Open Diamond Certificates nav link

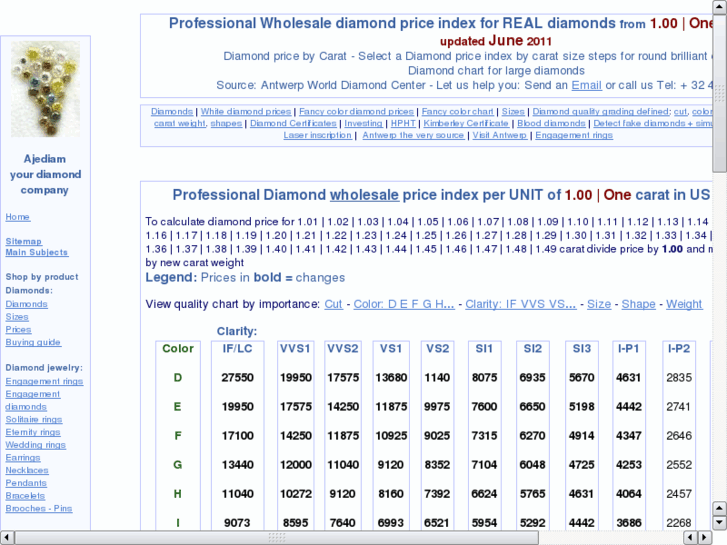(x=293, y=123)
